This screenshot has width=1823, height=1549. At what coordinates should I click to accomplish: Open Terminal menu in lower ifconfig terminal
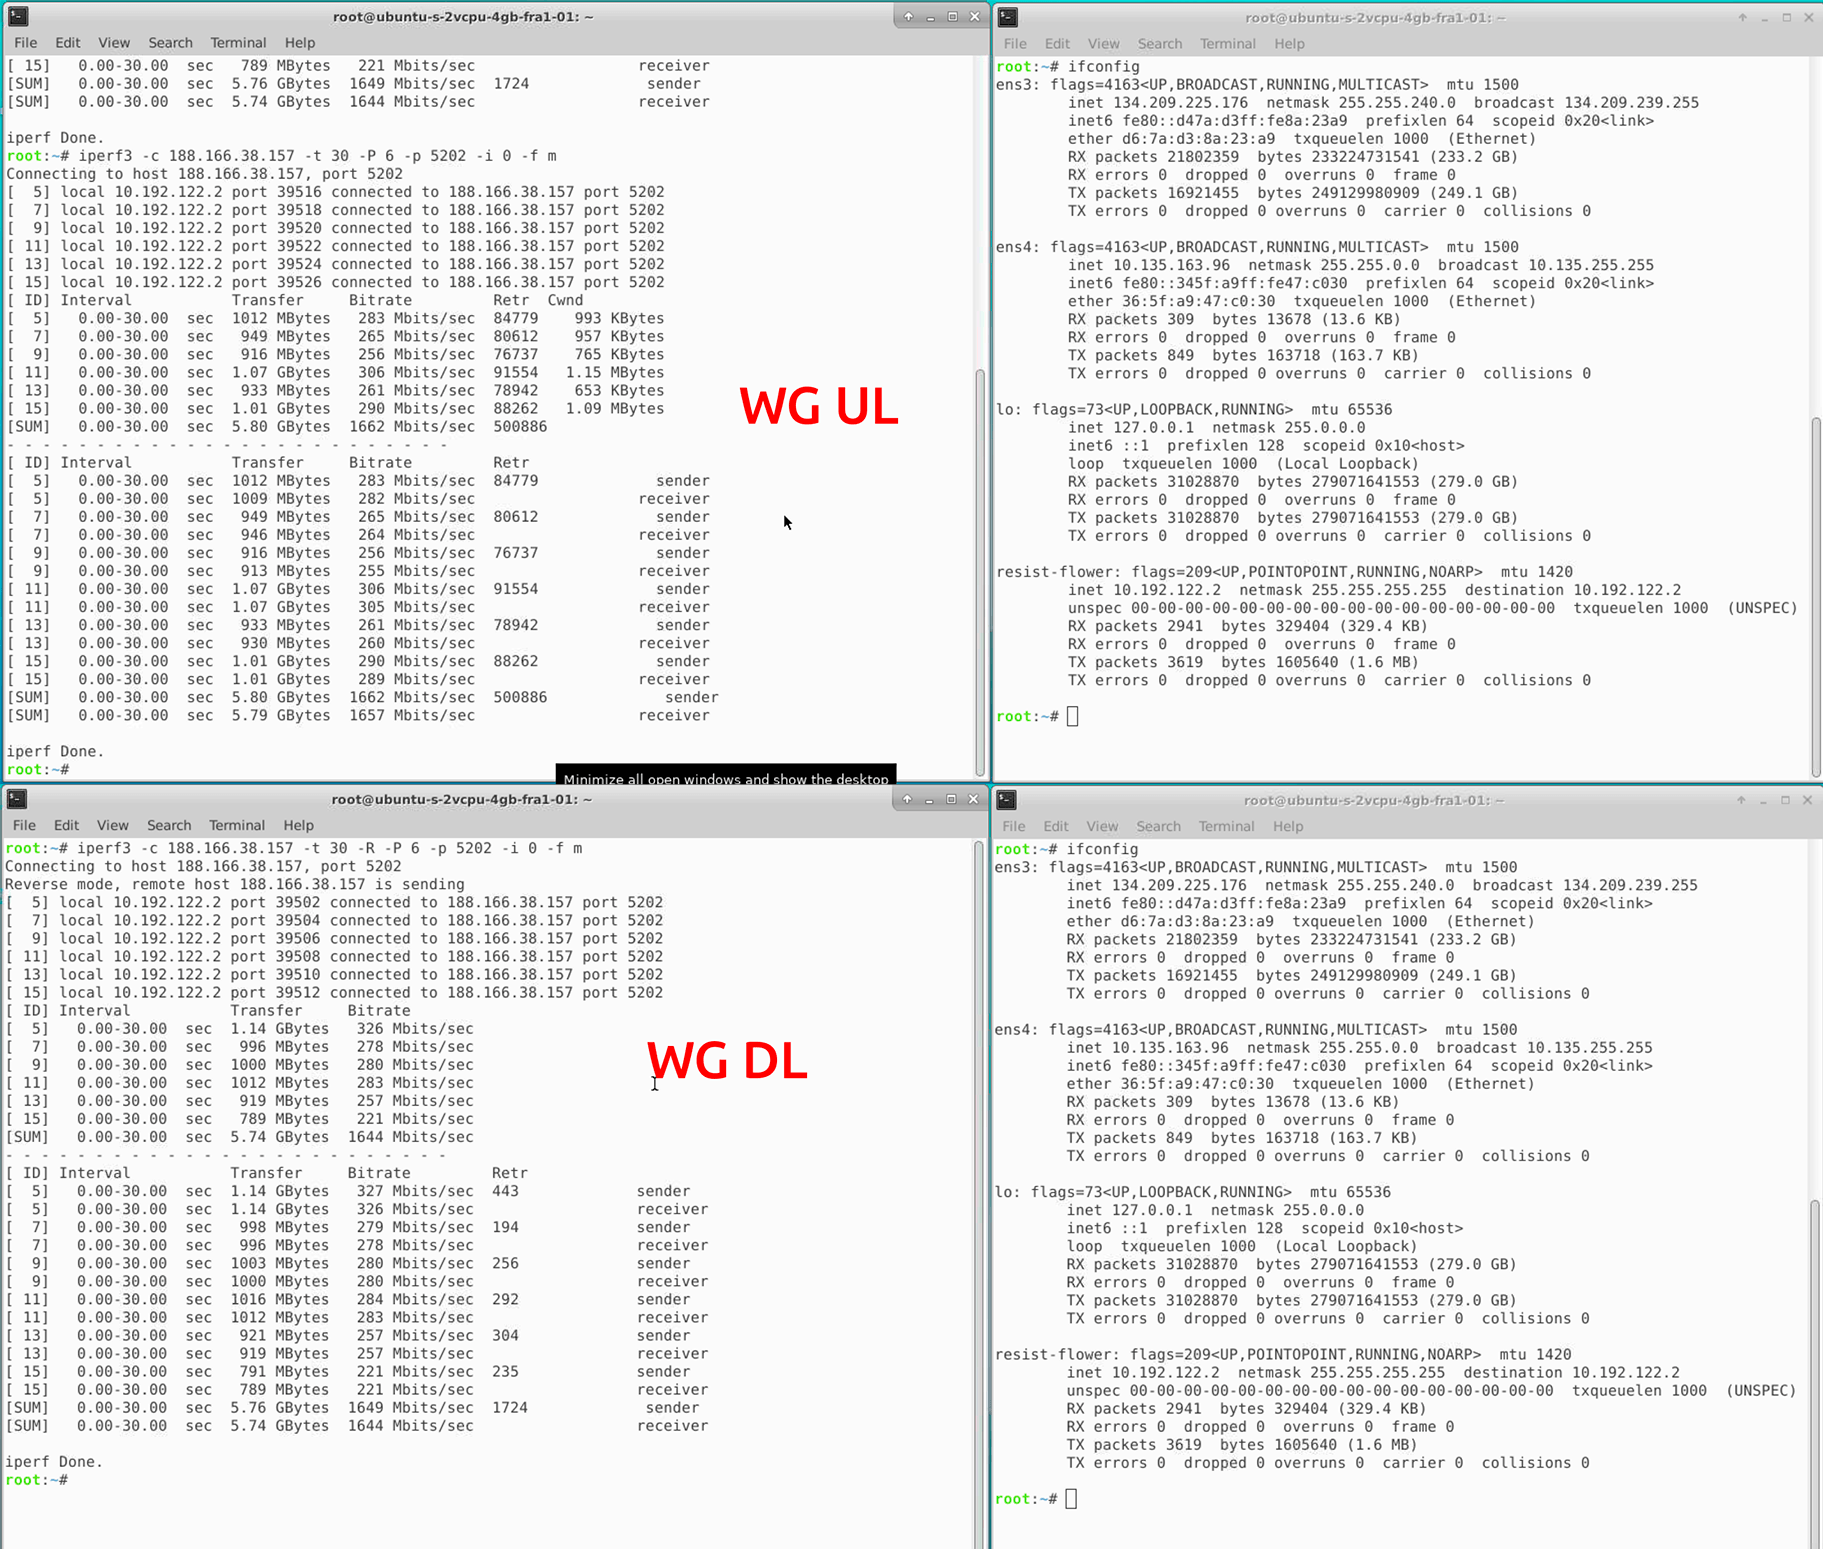(x=1227, y=826)
